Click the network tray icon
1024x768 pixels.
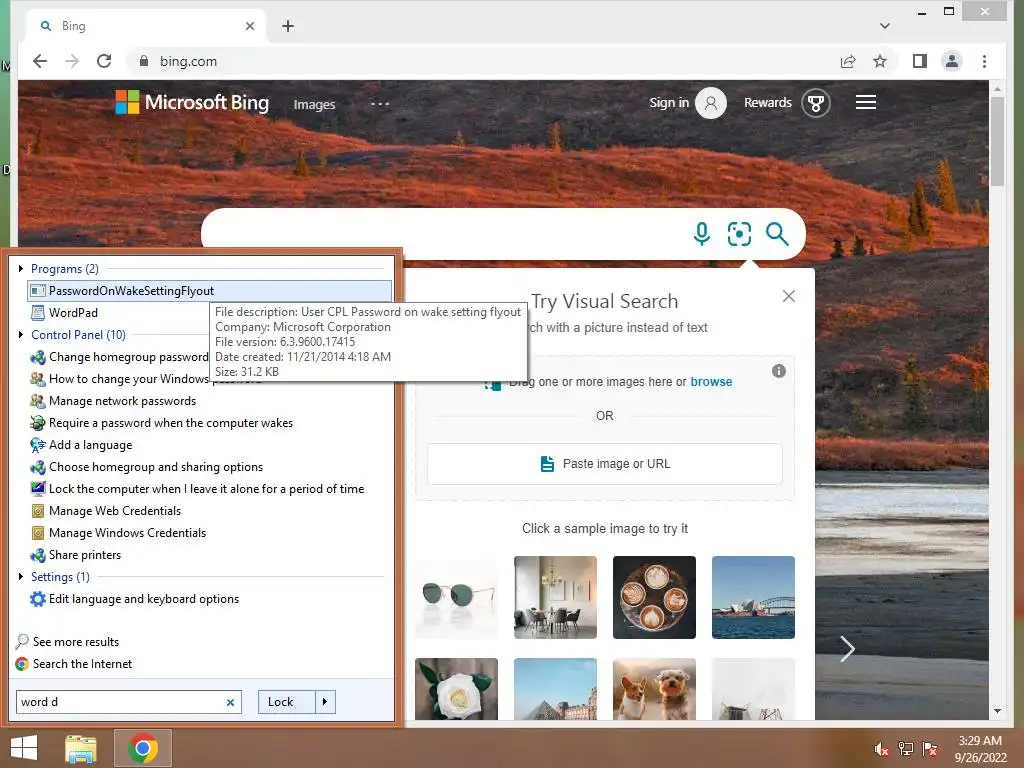(905, 749)
